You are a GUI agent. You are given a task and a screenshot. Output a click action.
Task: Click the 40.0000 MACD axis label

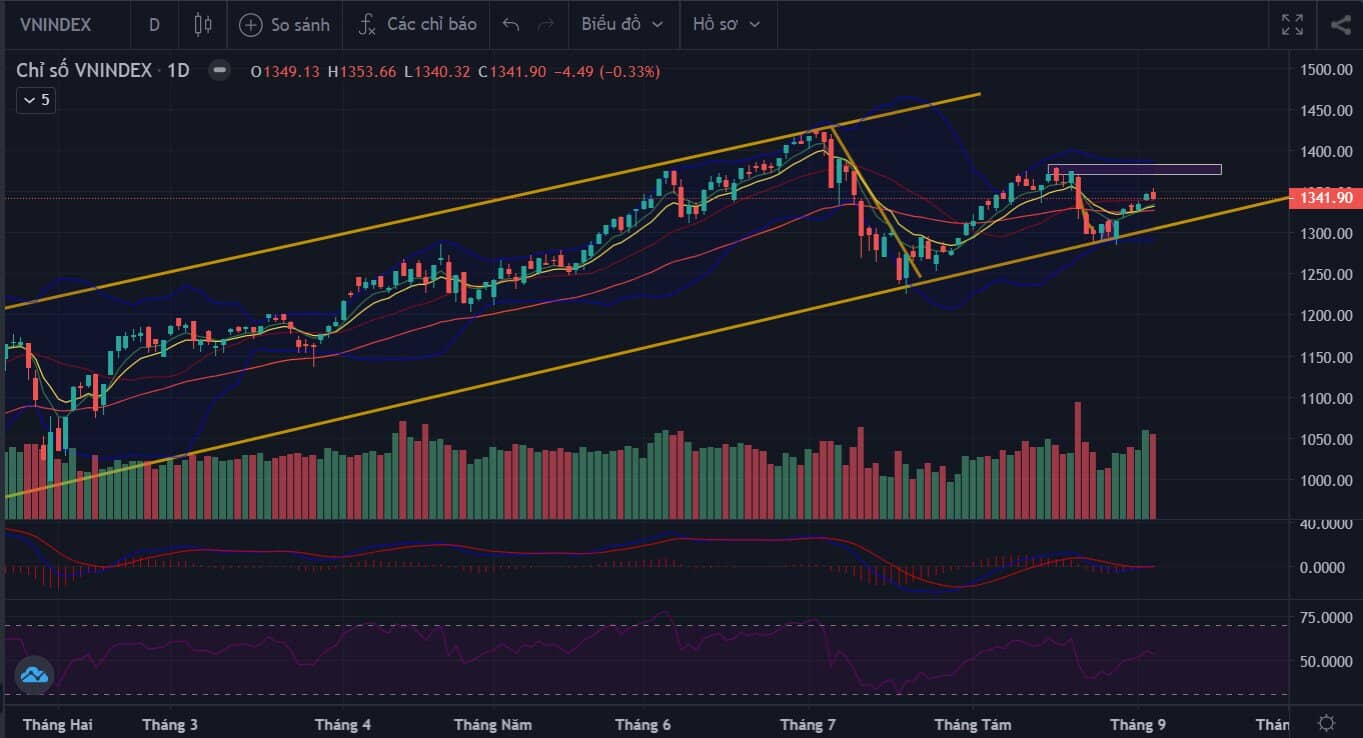click(x=1326, y=524)
